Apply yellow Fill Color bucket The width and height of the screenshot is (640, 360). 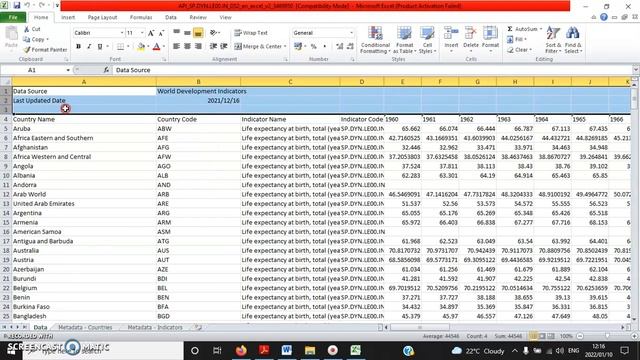(141, 47)
